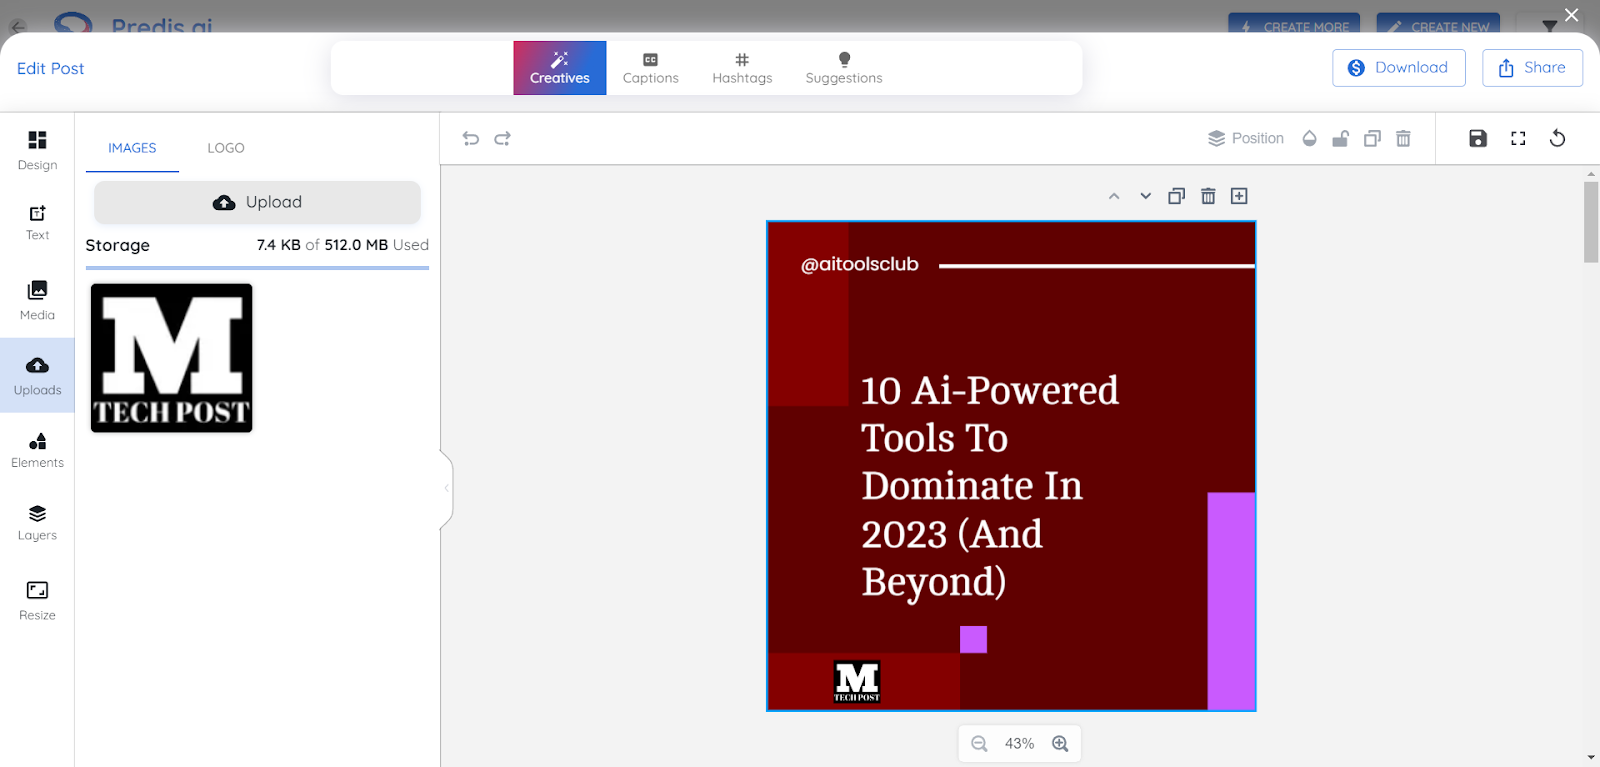Select the purple rectangle on canvas
Viewport: 1600px width, 767px height.
pos(1231,600)
